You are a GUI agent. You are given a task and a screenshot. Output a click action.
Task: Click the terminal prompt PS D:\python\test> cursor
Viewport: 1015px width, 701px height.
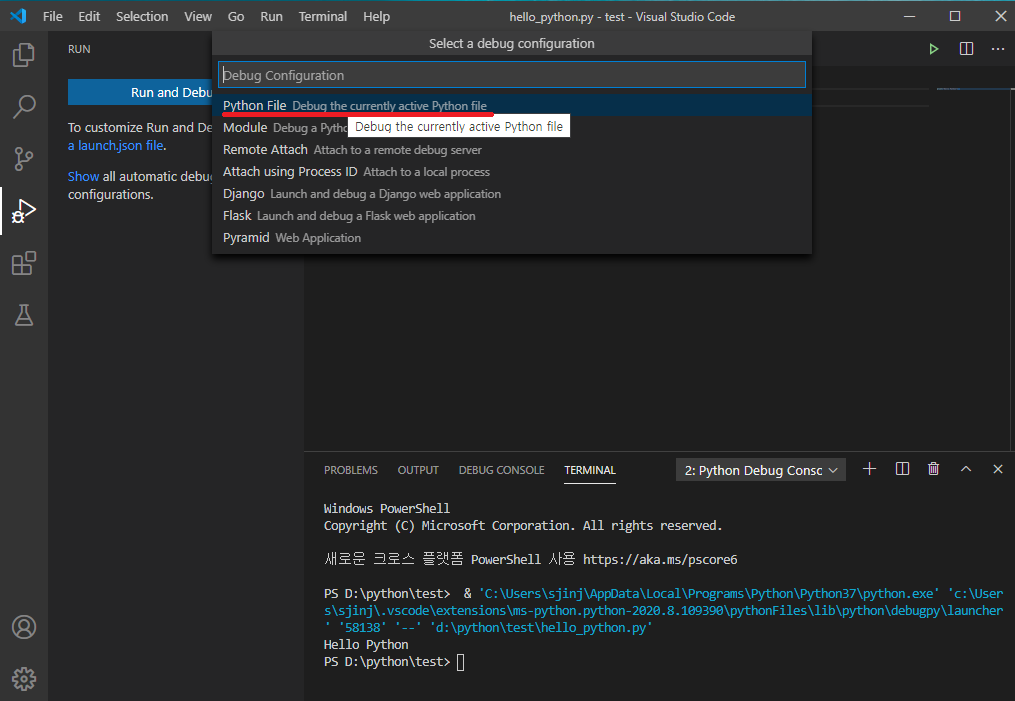(460, 662)
